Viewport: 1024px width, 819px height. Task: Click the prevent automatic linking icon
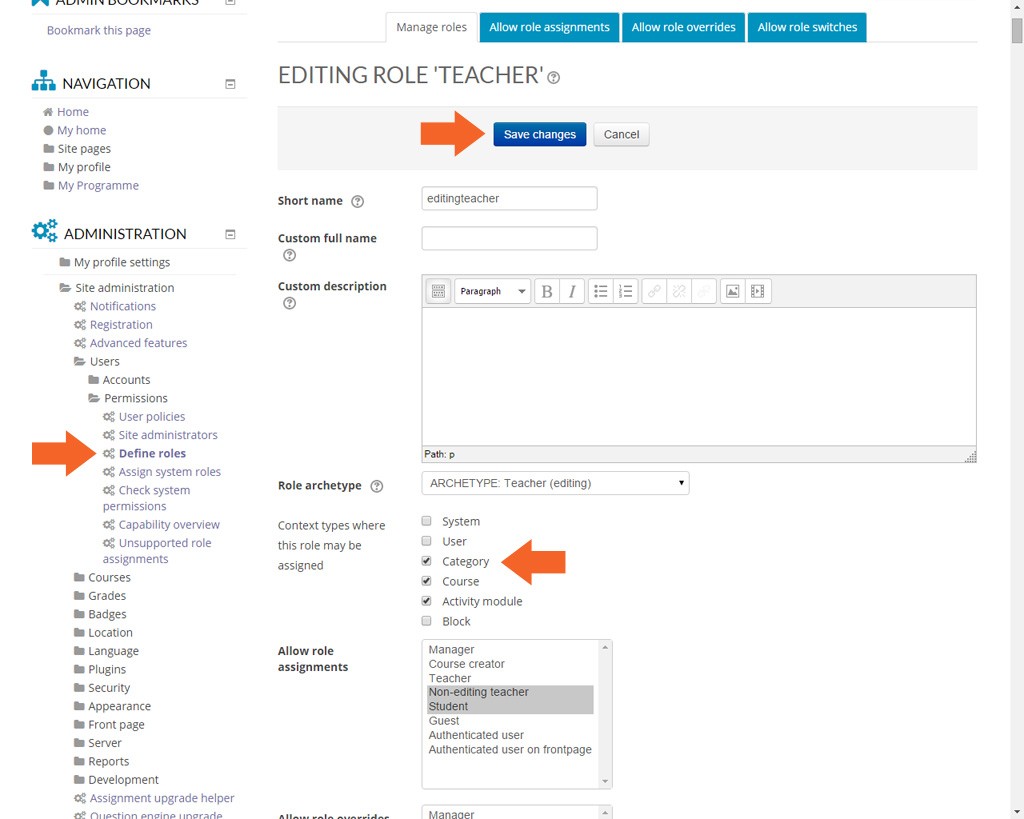coord(703,291)
